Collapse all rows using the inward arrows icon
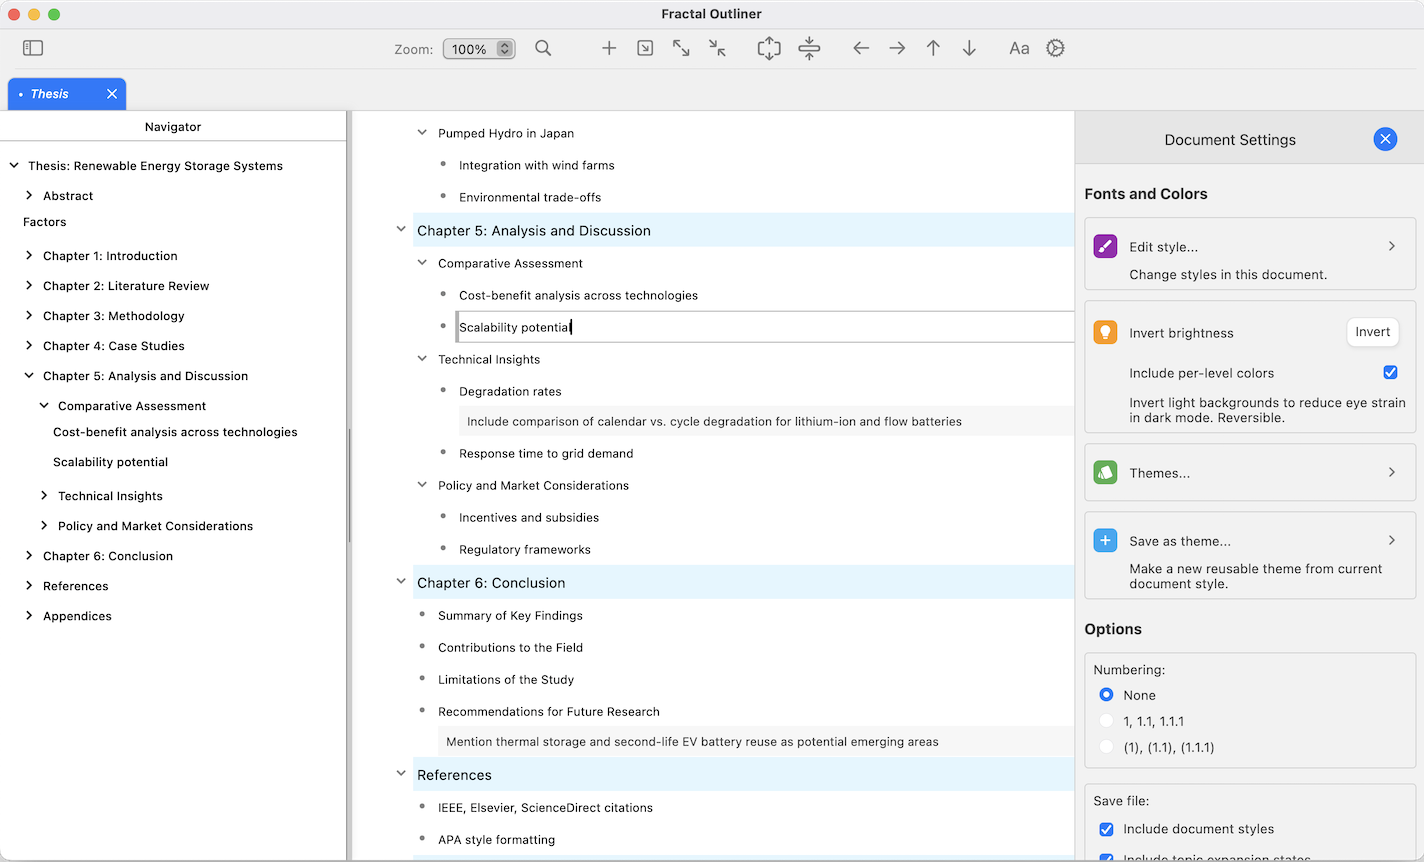The width and height of the screenshot is (1424, 862). point(717,48)
